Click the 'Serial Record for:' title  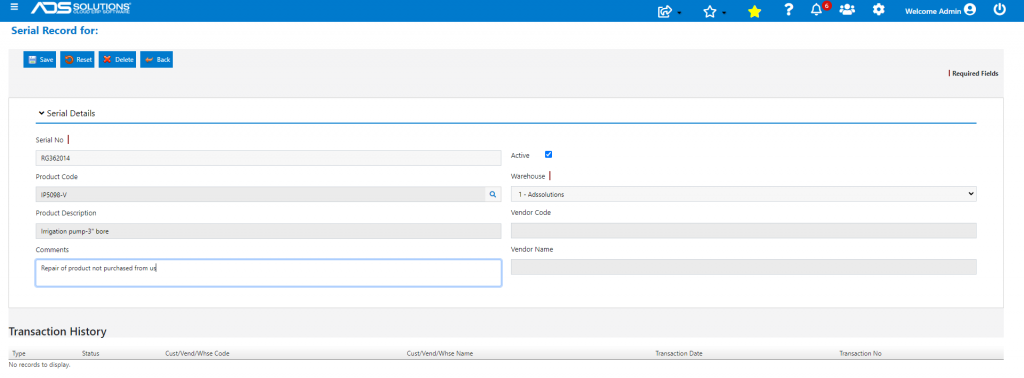[x=55, y=30]
